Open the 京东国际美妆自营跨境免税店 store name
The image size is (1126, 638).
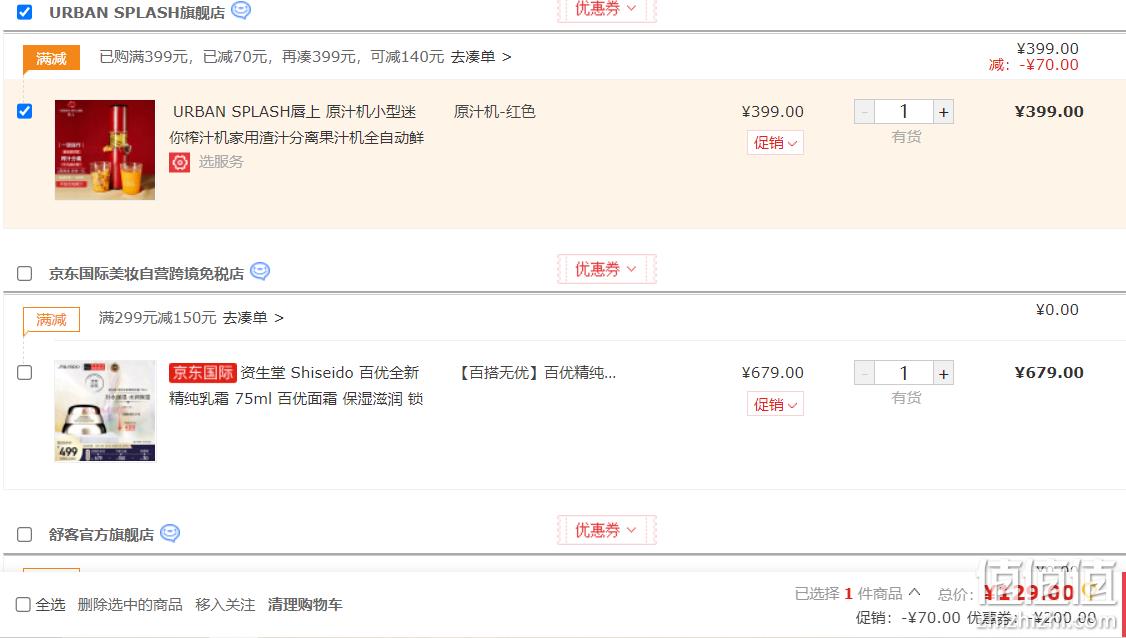point(146,274)
